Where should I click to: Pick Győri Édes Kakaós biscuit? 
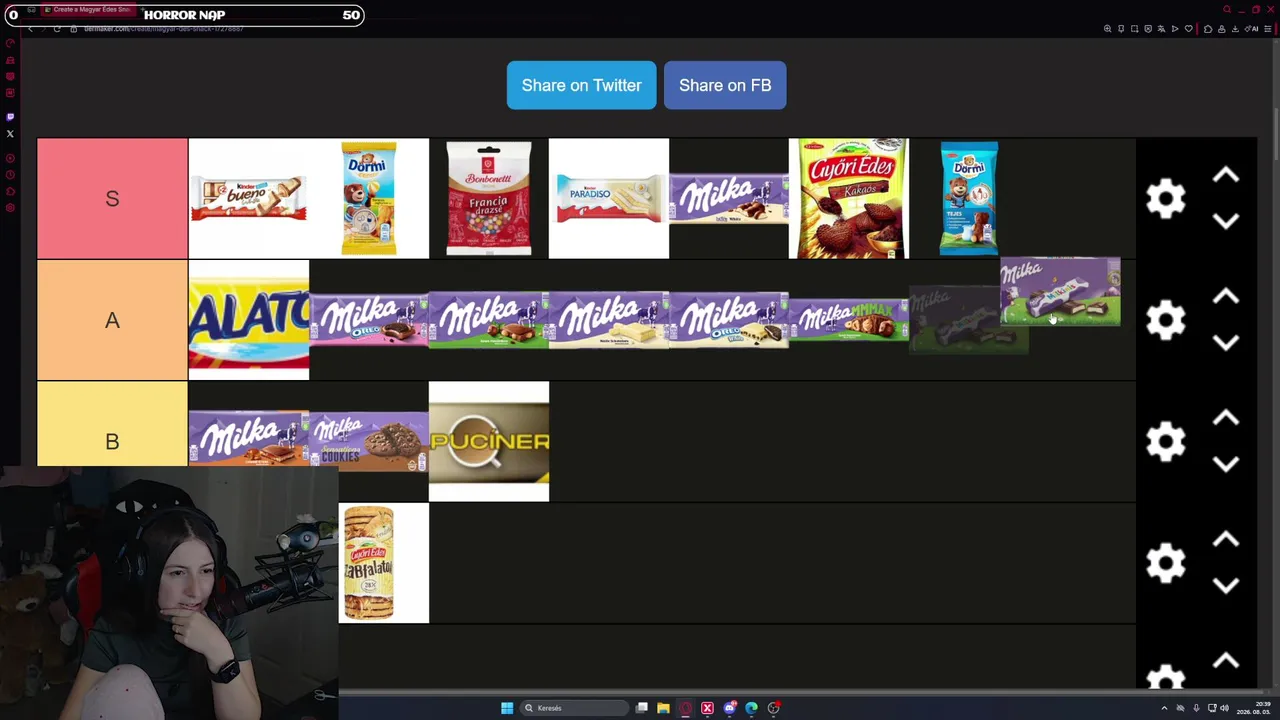click(x=849, y=198)
